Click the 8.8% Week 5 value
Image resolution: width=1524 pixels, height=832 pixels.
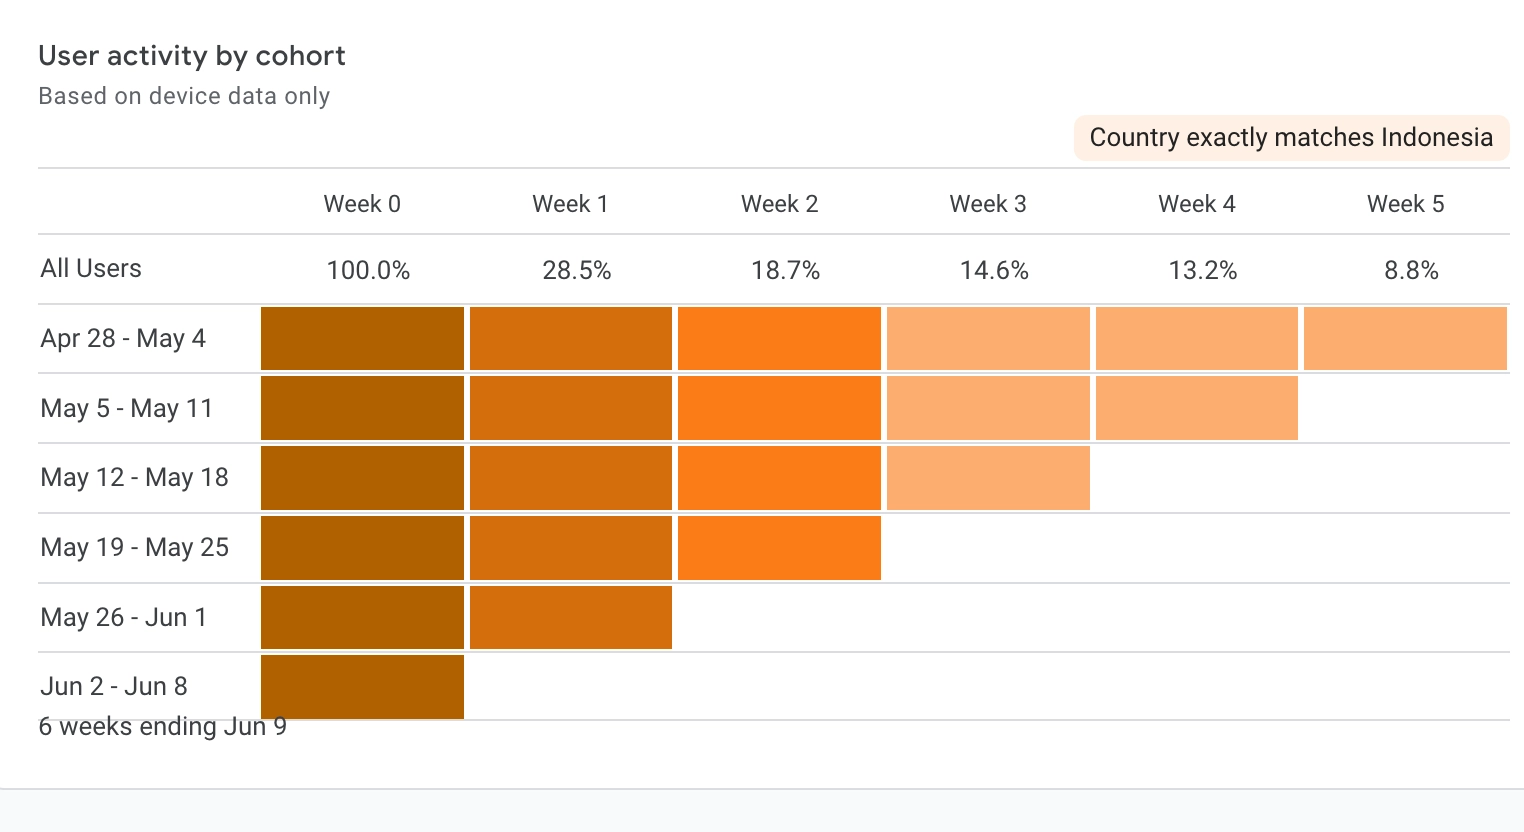[1411, 271]
